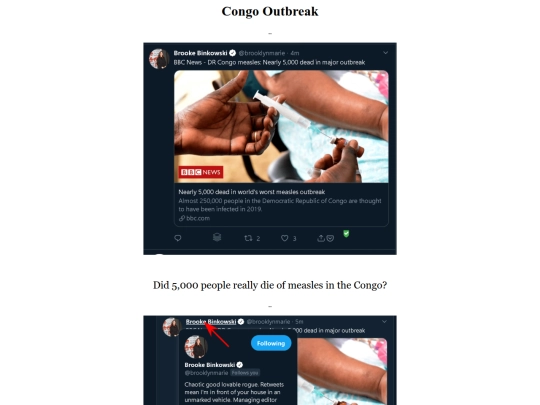The image size is (540, 405).
Task: Click the retweet icon showing 2
Action: click(248, 238)
